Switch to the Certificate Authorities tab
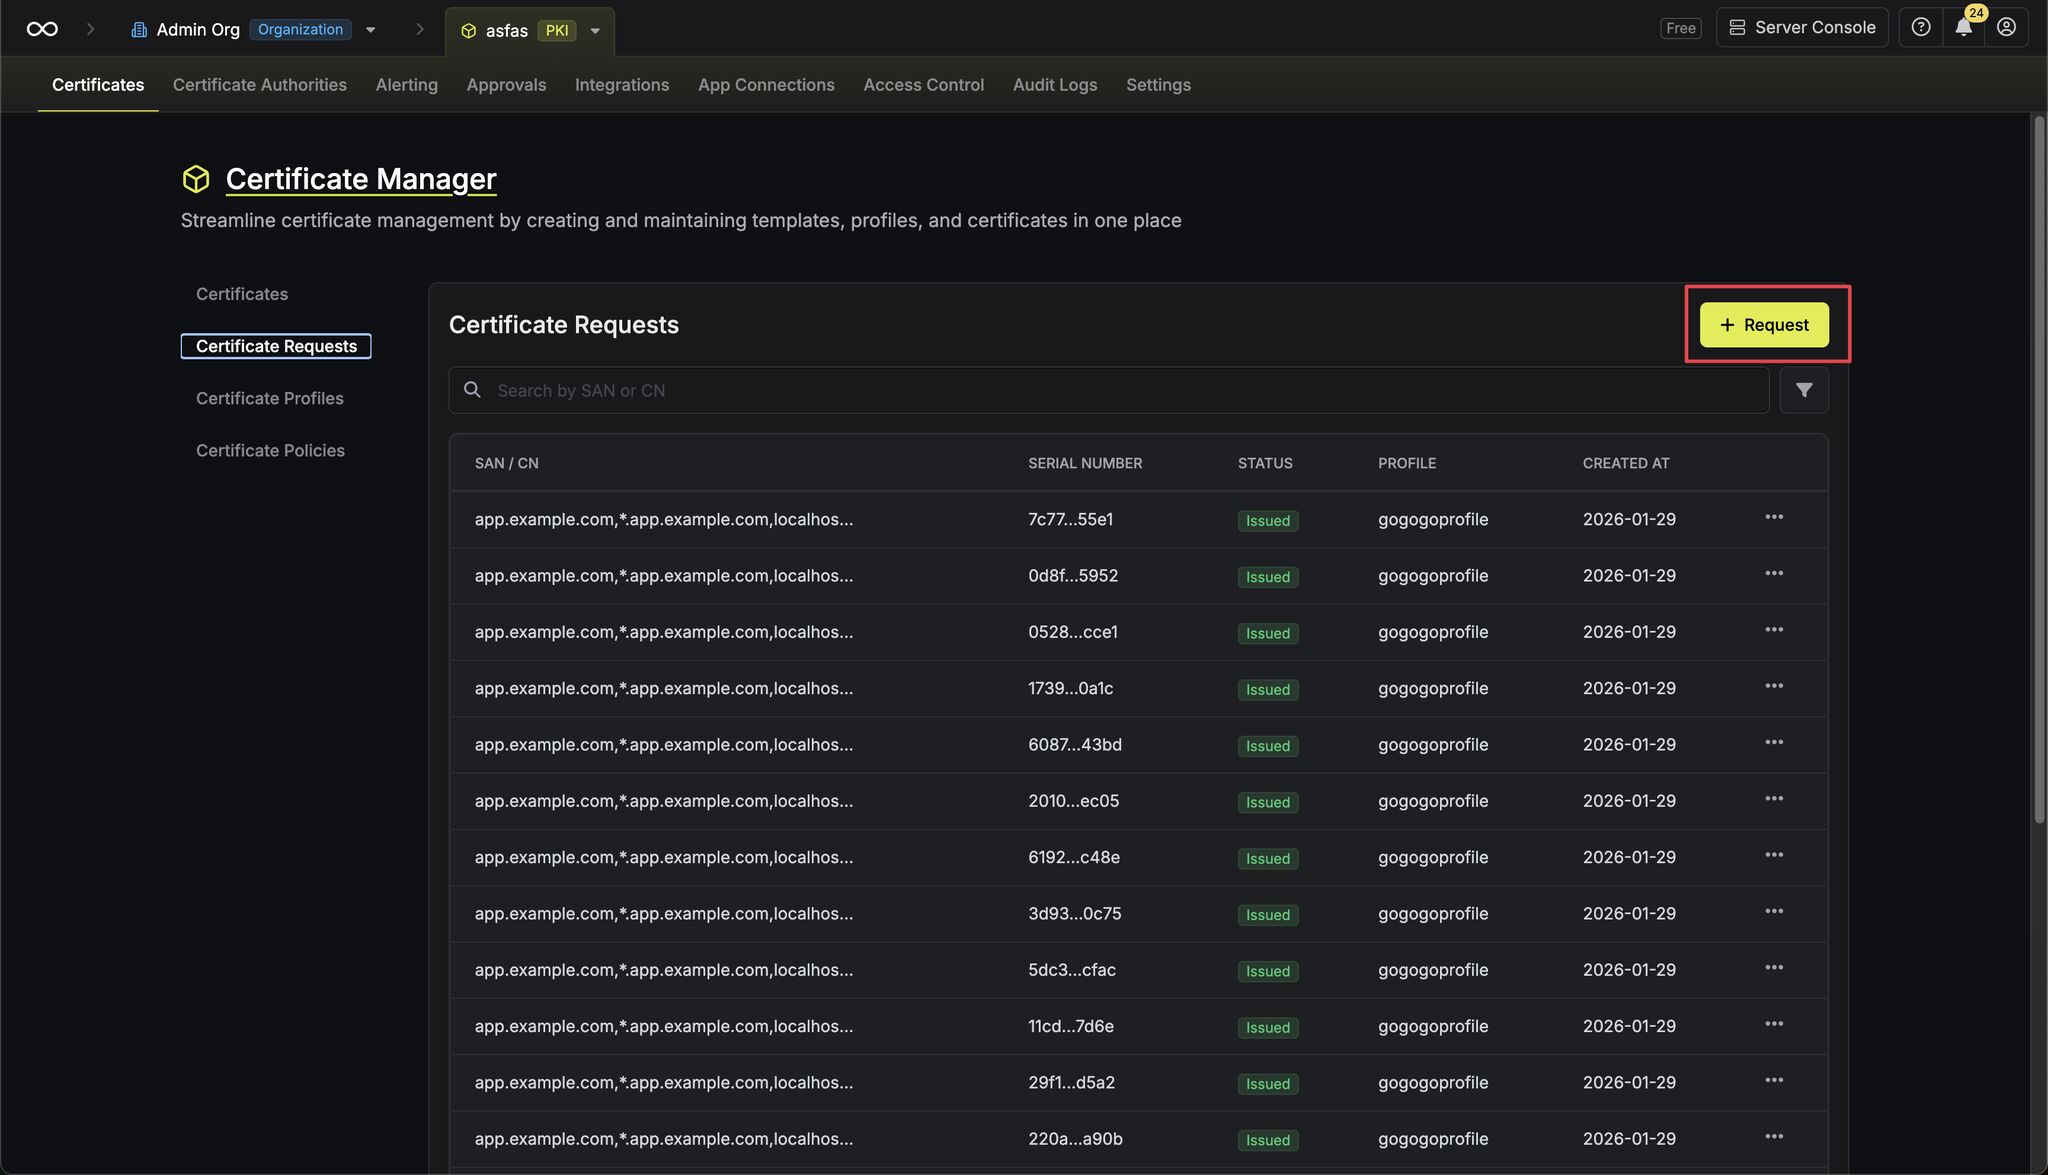Viewport: 2048px width, 1175px height. (259, 85)
